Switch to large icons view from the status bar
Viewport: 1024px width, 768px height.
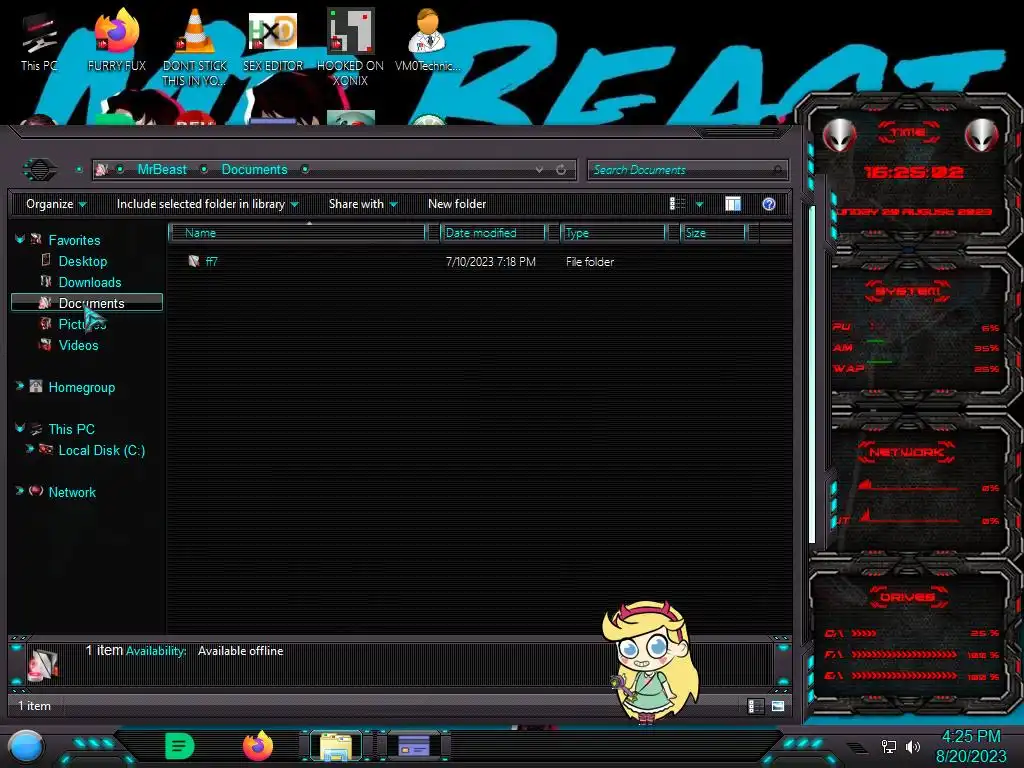(778, 706)
